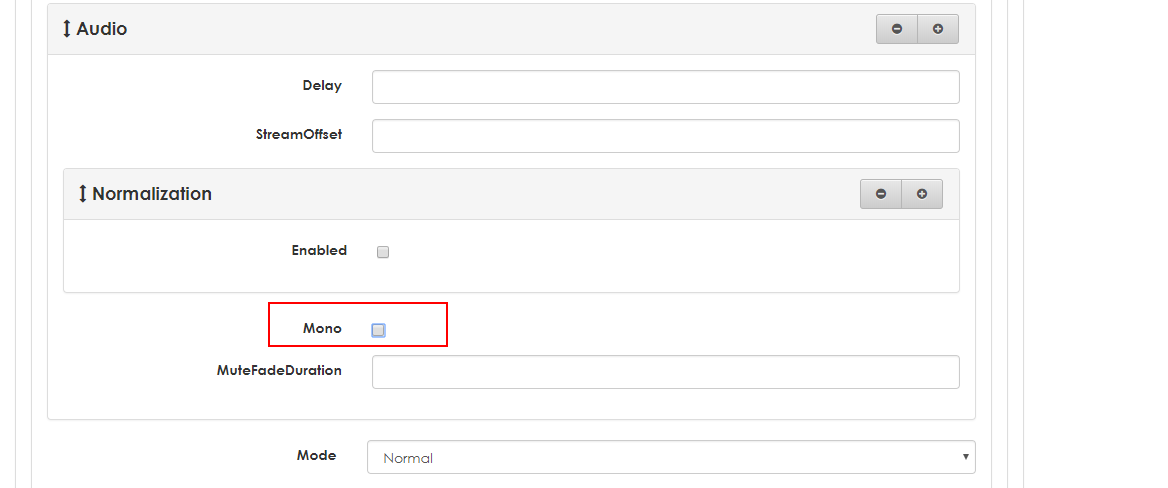The width and height of the screenshot is (1168, 488).
Task: Open the Mode dropdown showing Normal
Action: point(671,458)
